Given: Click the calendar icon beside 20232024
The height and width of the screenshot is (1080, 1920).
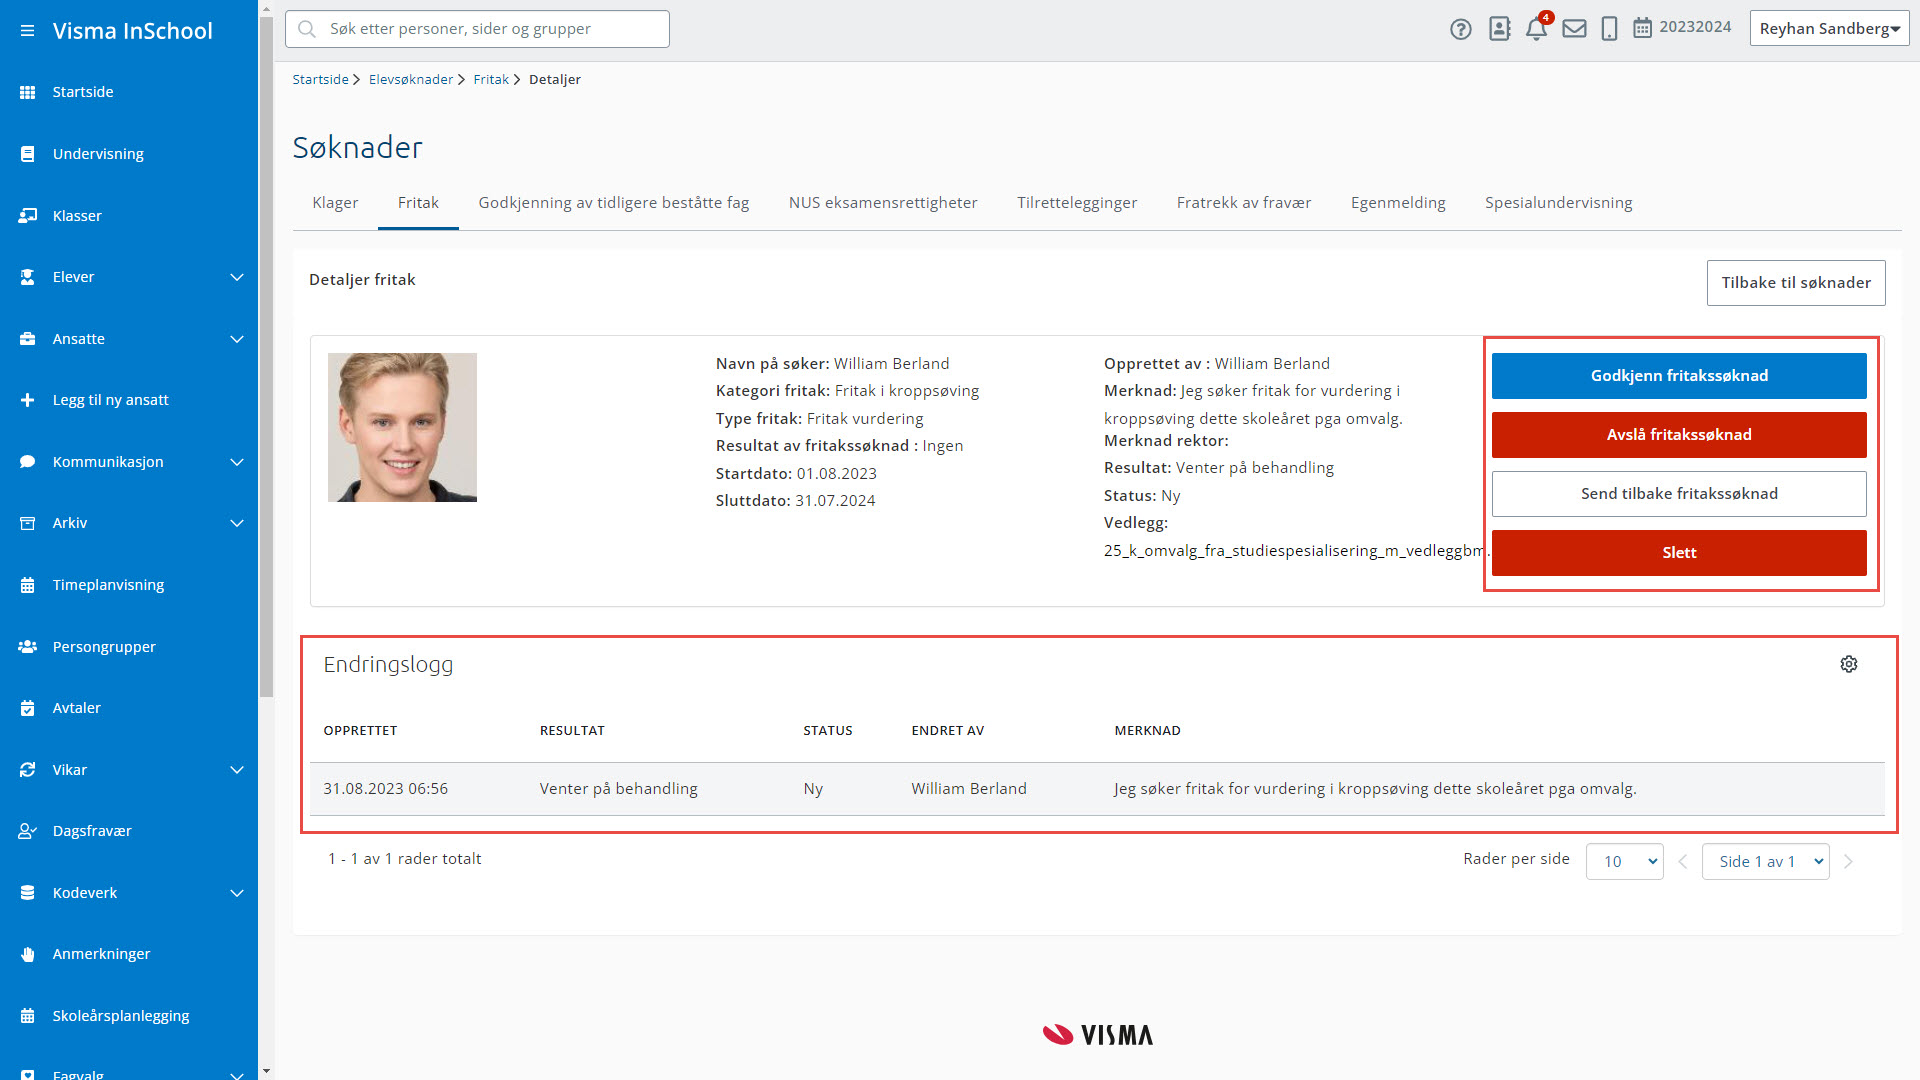Looking at the screenshot, I should [x=1642, y=28].
